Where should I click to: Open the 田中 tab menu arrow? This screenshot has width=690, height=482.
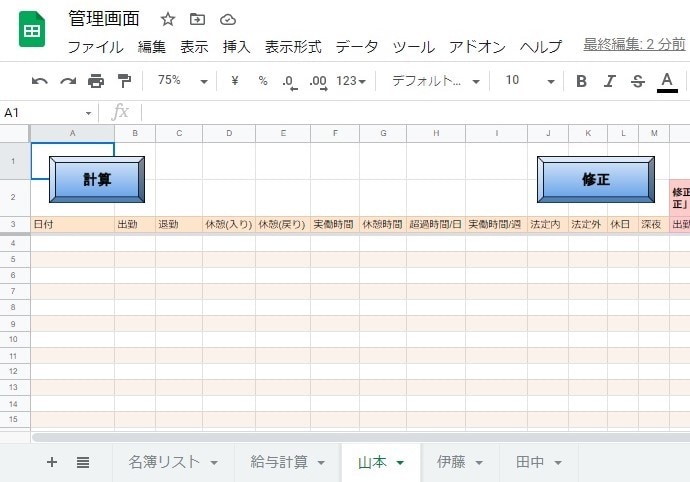(x=558, y=463)
